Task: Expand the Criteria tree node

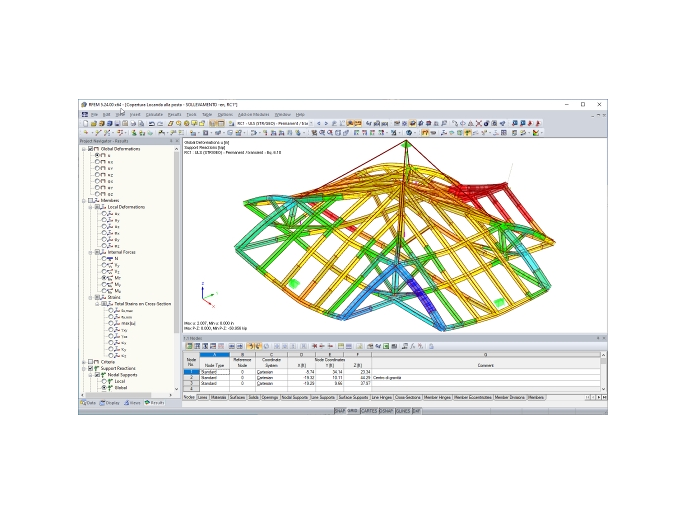Action: click(x=84, y=362)
